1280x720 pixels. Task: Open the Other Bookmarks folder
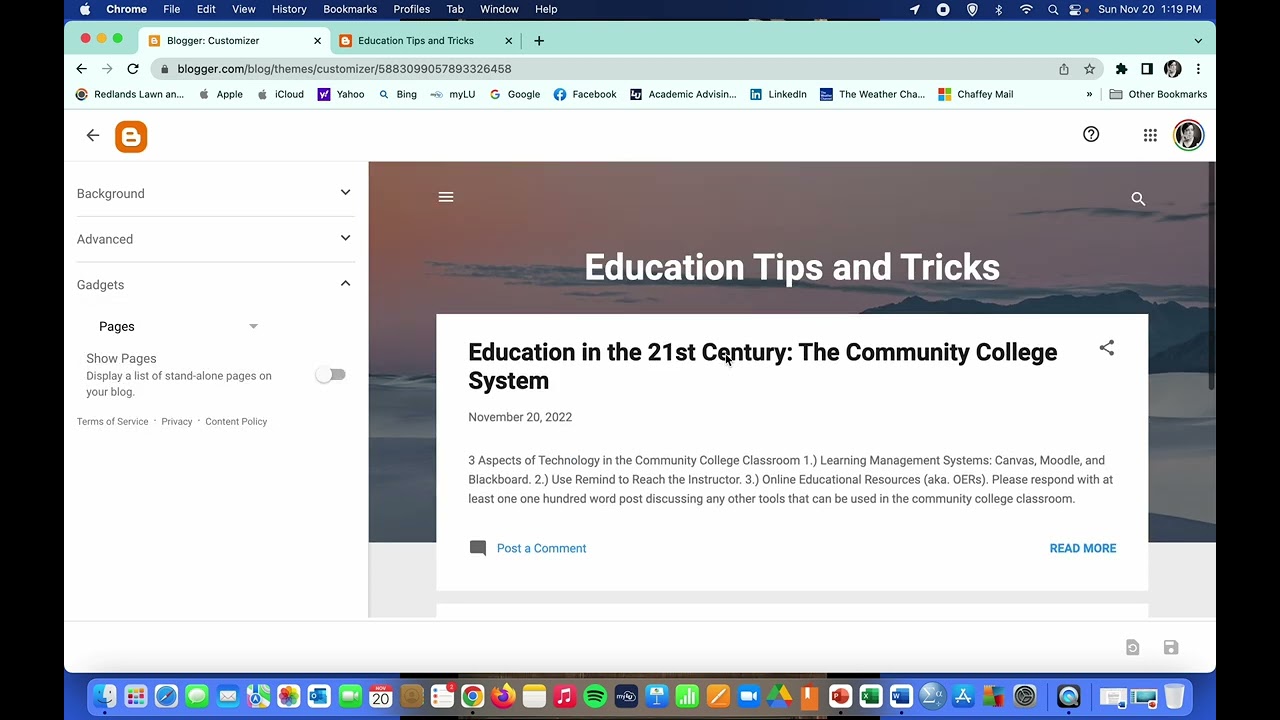pos(1158,94)
